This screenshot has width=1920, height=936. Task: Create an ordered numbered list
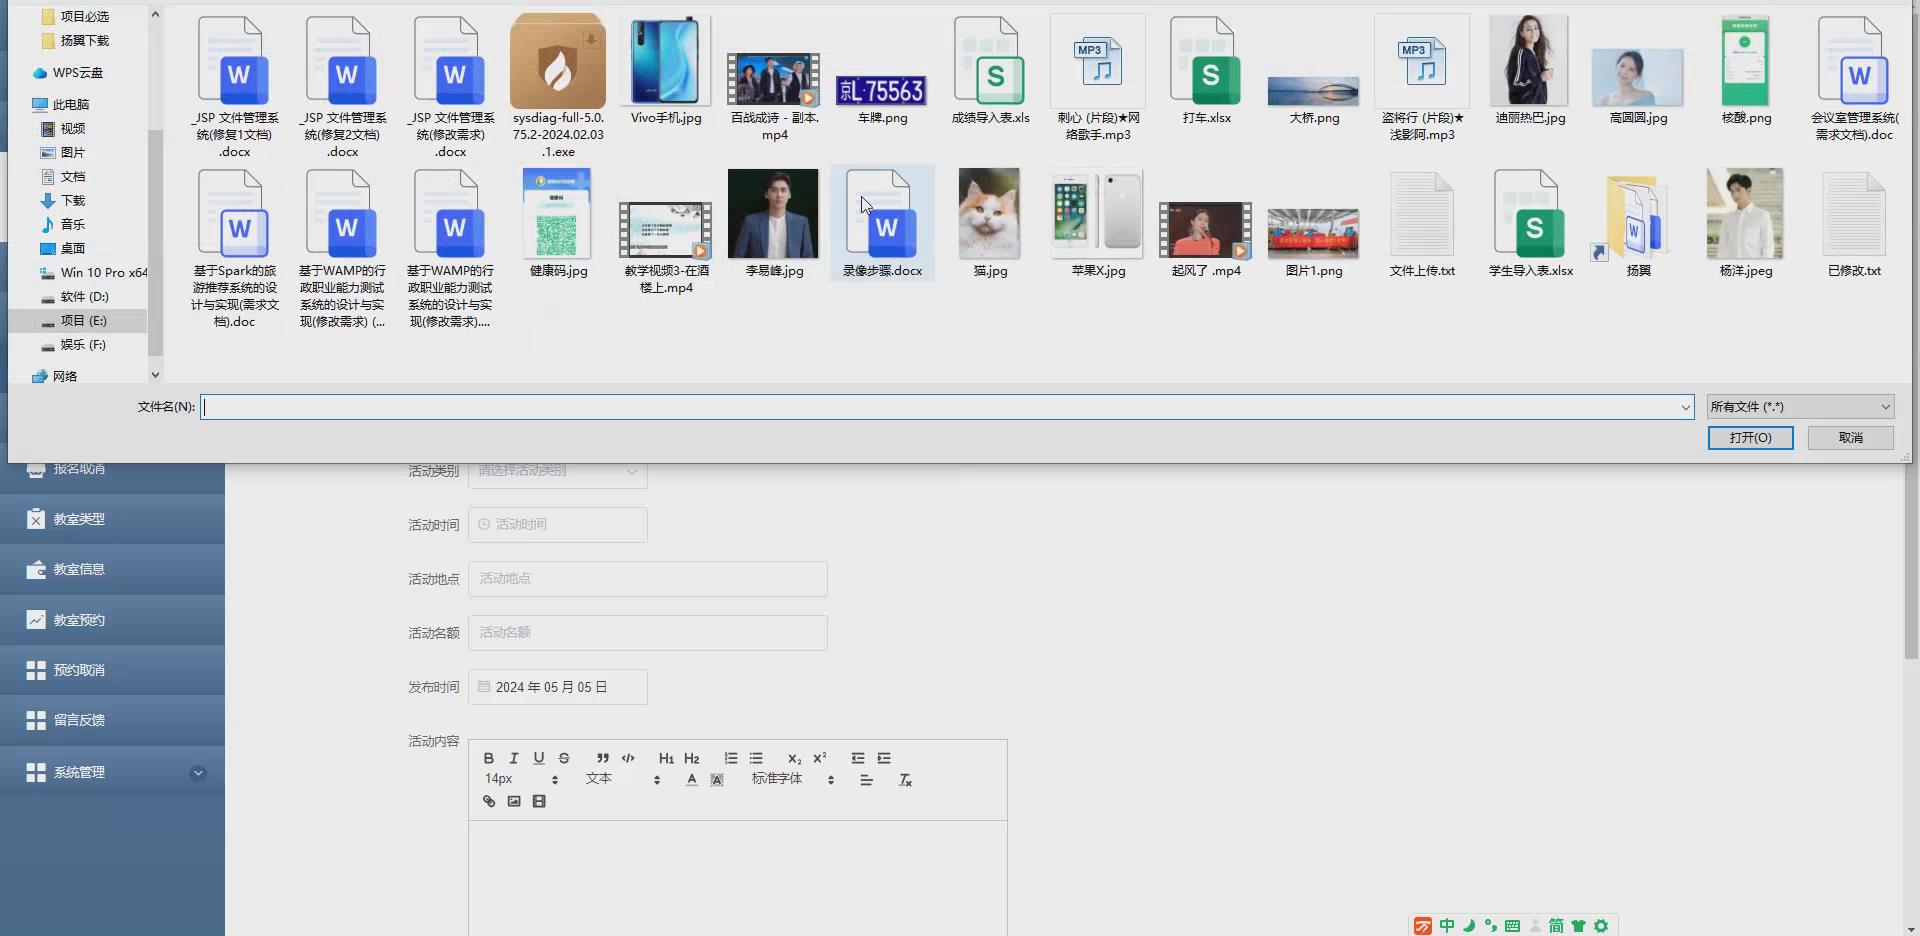[x=731, y=758]
